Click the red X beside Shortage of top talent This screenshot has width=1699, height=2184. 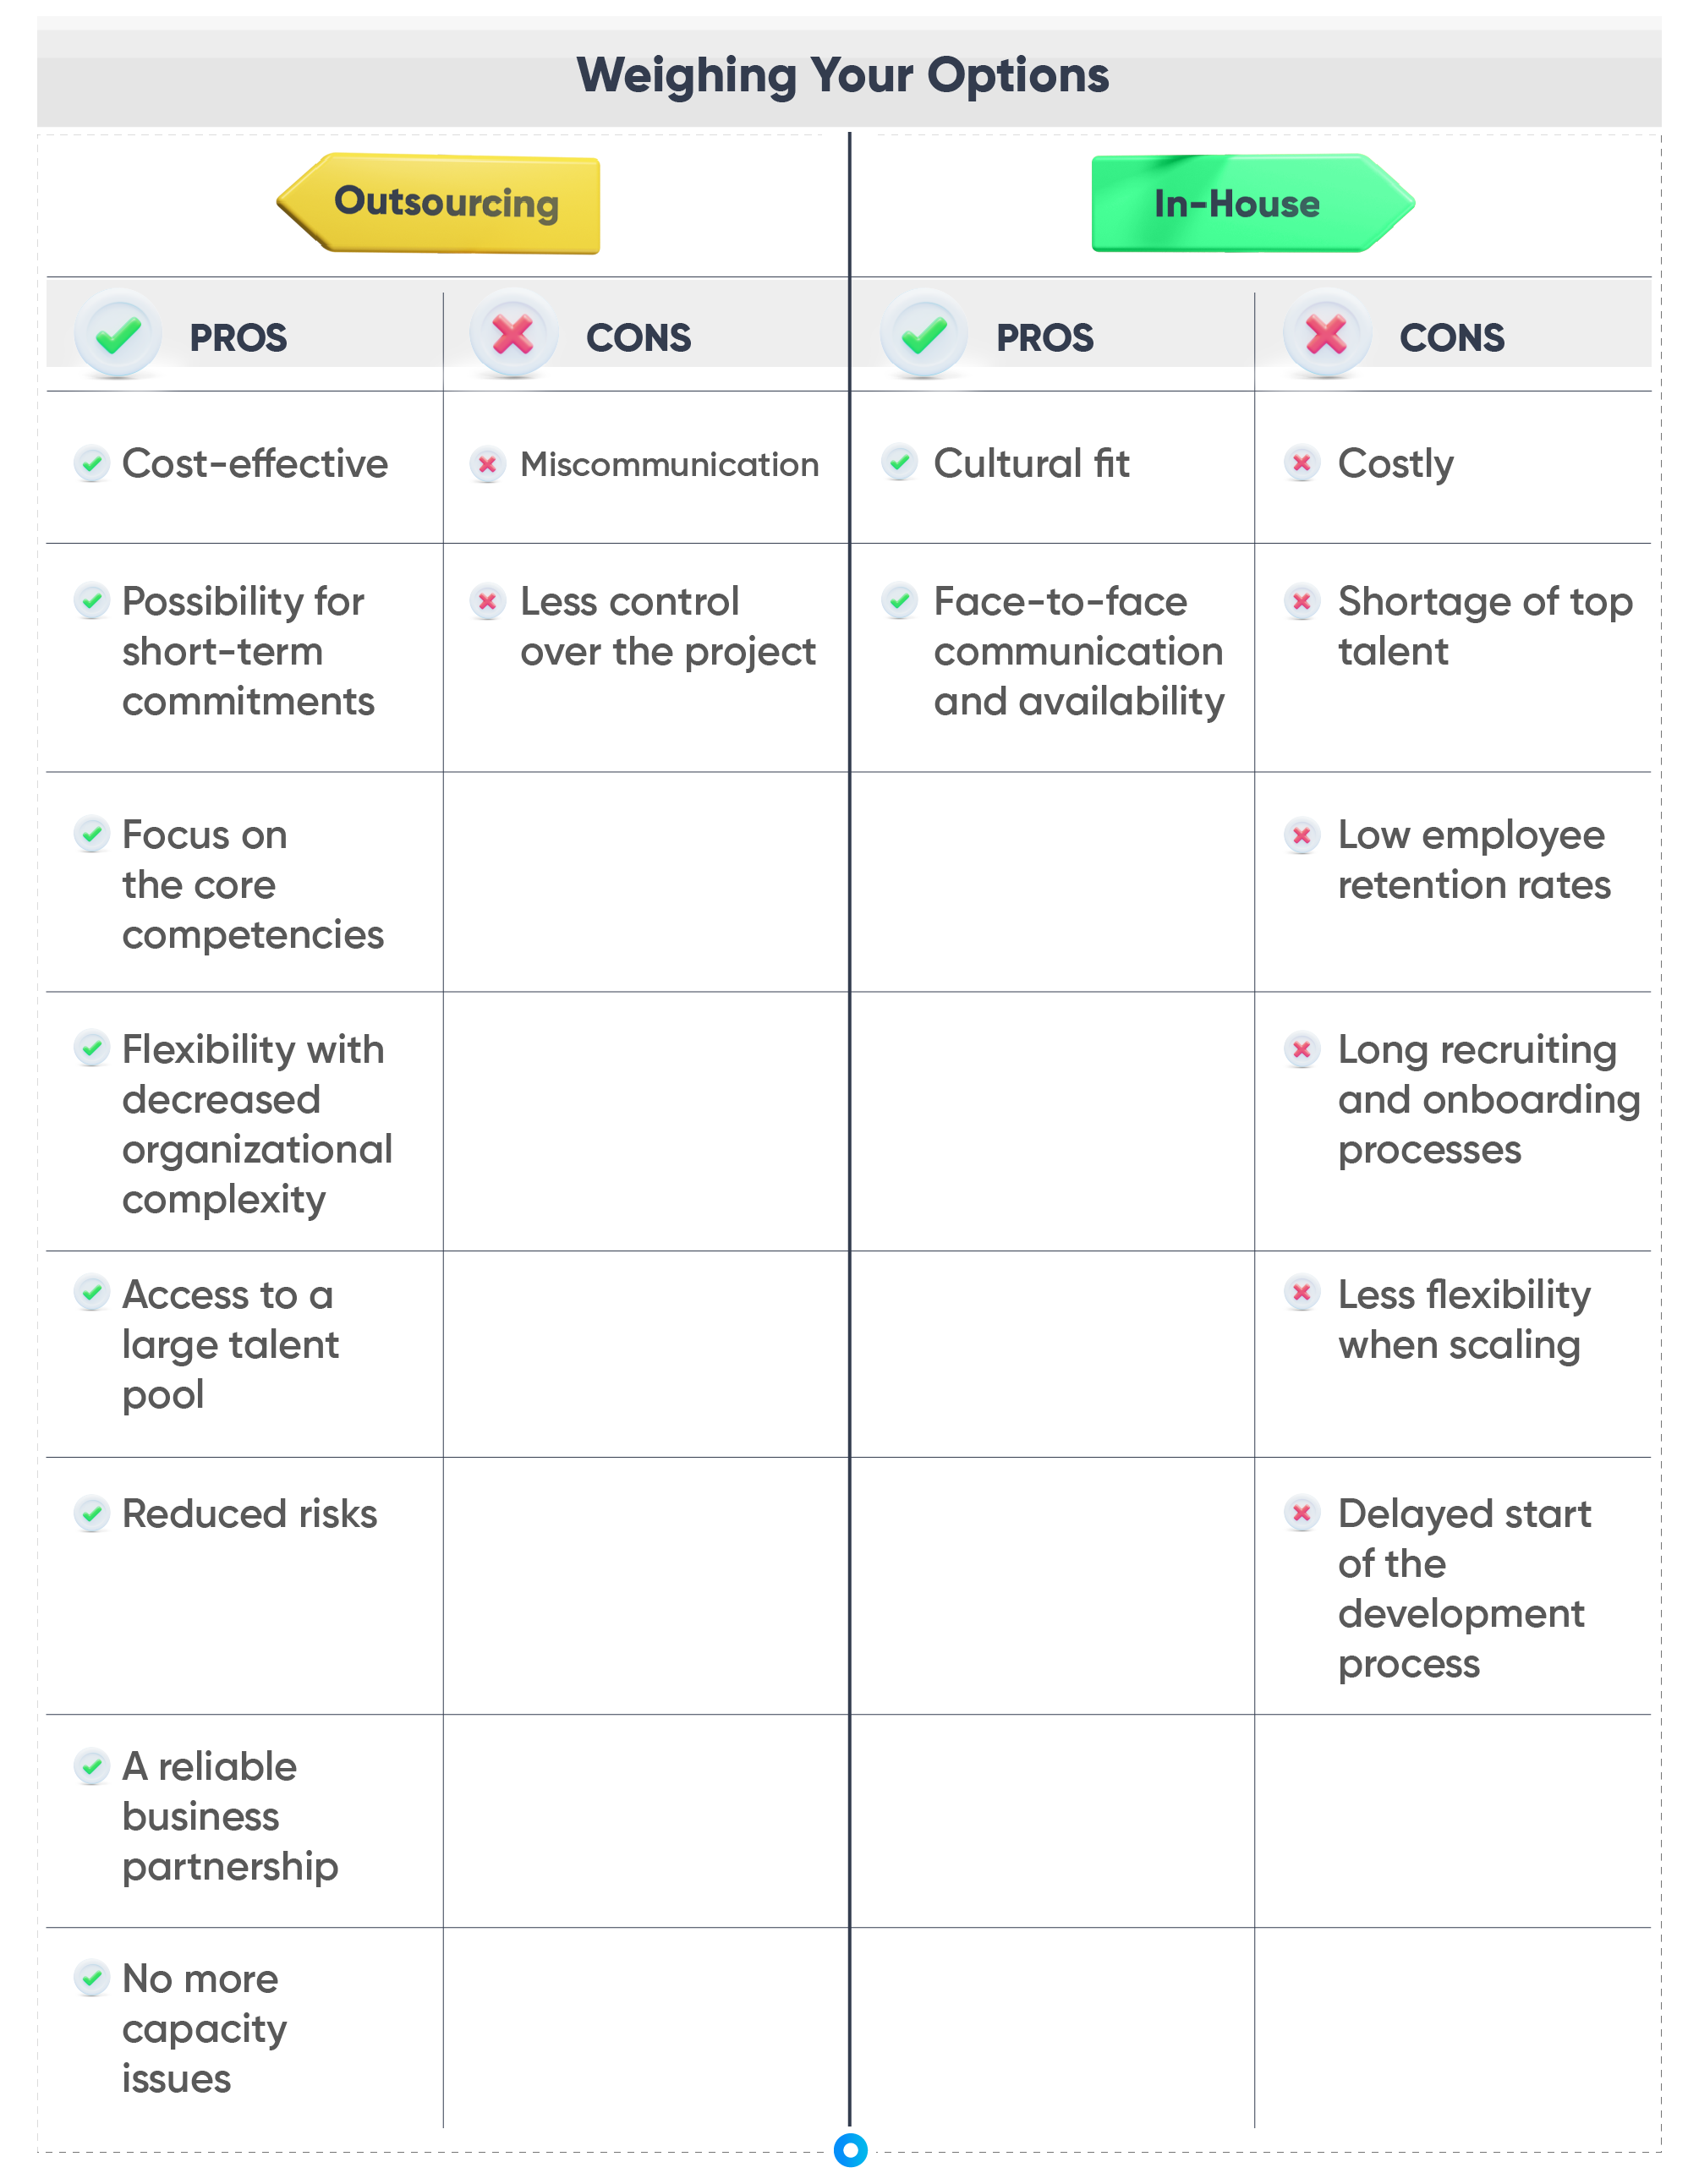1302,601
